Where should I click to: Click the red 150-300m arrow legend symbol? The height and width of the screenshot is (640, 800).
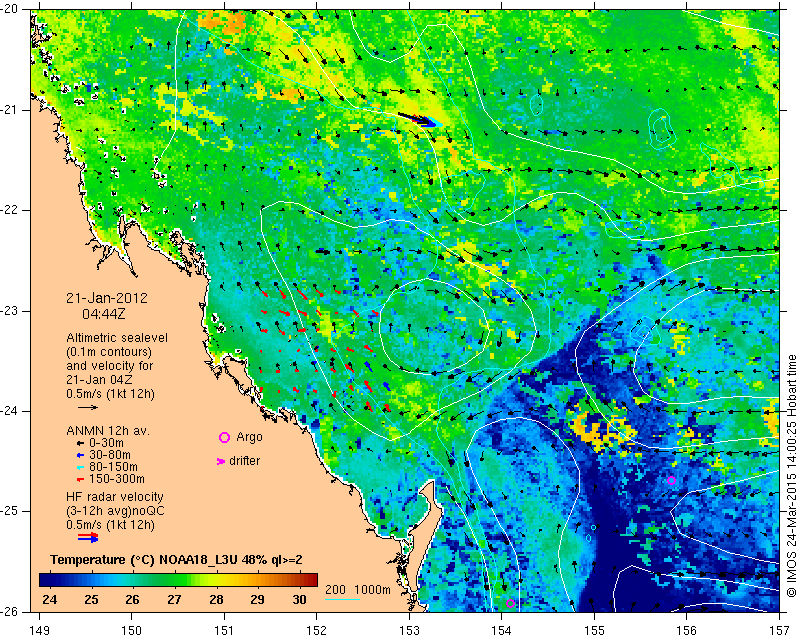(x=80, y=480)
